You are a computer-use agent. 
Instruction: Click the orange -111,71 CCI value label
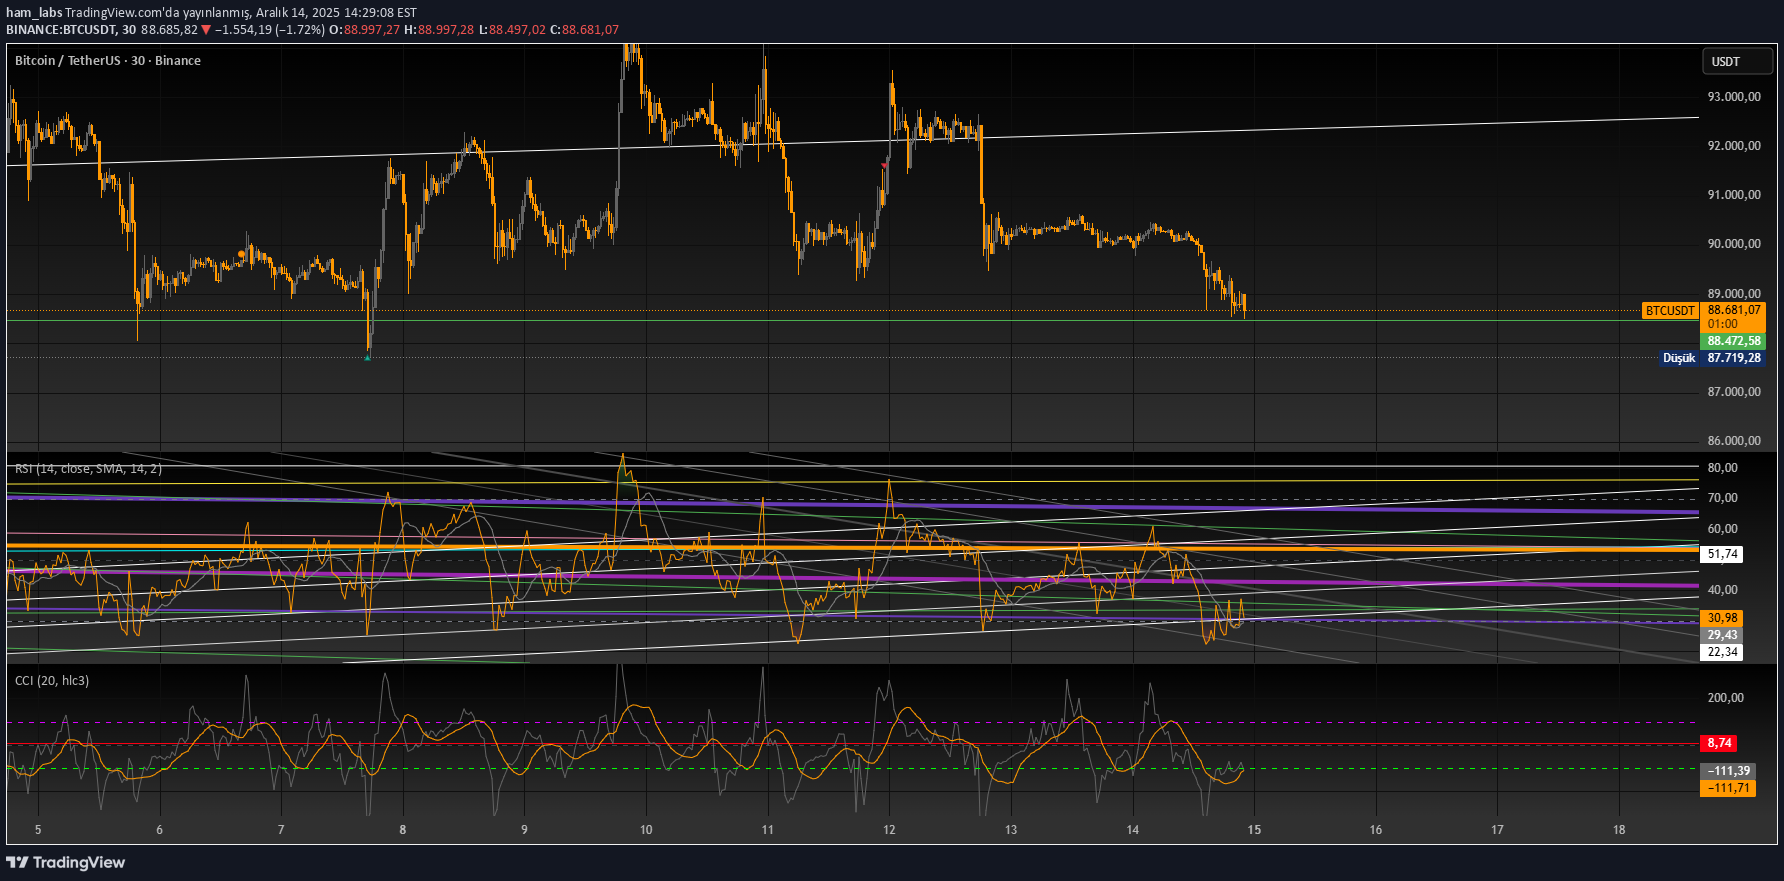pyautogui.click(x=1727, y=788)
